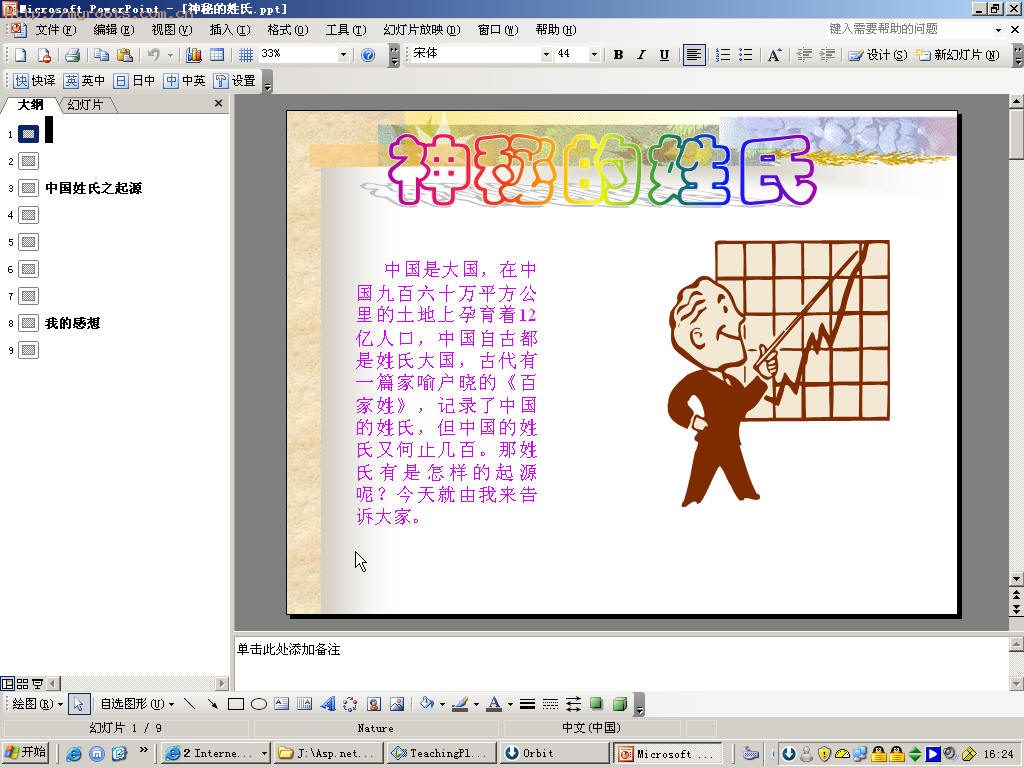
Task: Toggle Bold formatting
Action: pyautogui.click(x=618, y=55)
